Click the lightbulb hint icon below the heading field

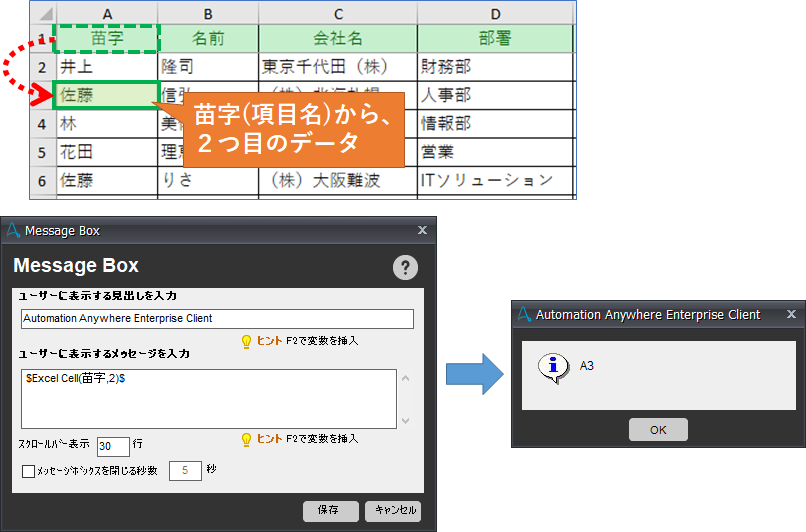click(246, 342)
